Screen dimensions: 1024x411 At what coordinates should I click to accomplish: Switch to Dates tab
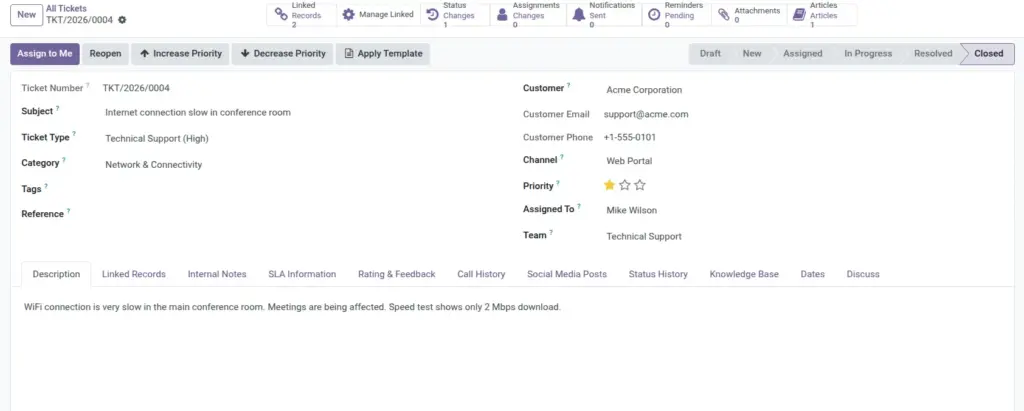point(812,274)
